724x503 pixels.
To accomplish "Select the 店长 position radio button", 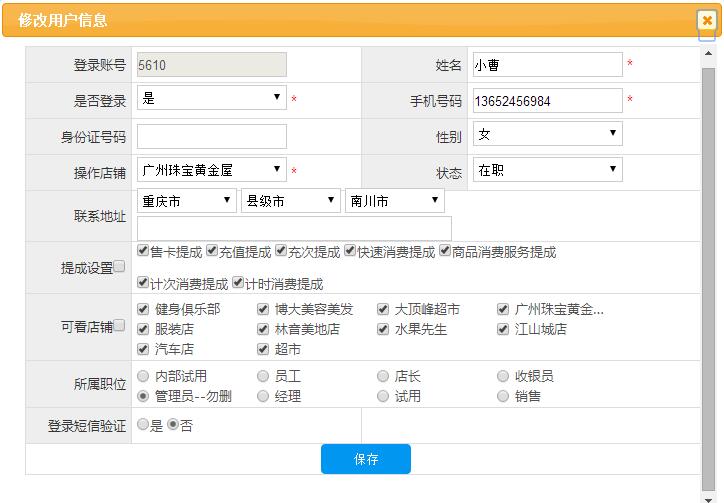I will [383, 376].
